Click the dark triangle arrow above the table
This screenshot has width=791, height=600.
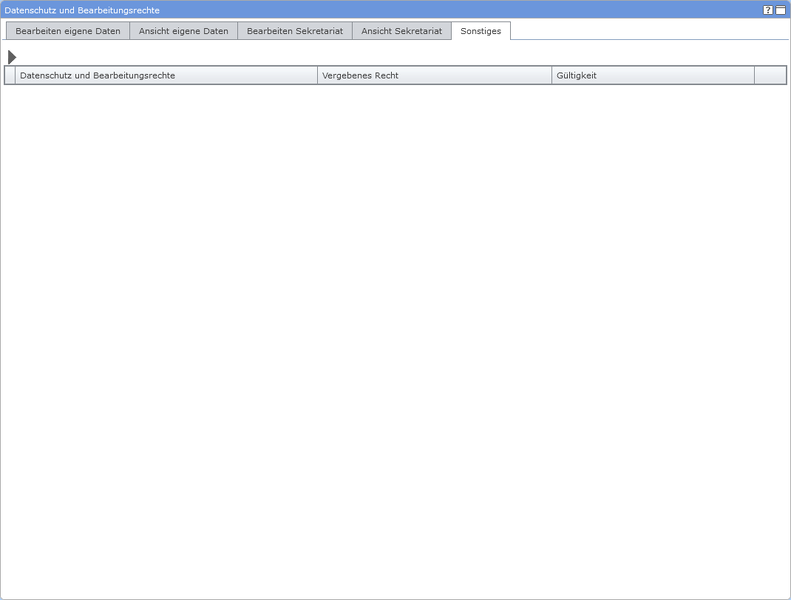pos(12,57)
